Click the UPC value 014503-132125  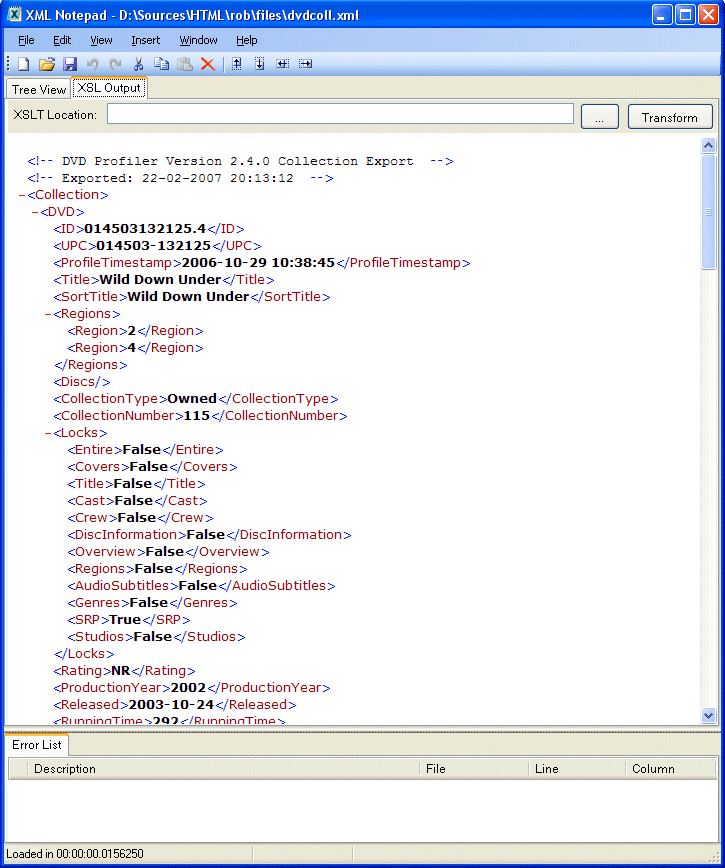[153, 246]
